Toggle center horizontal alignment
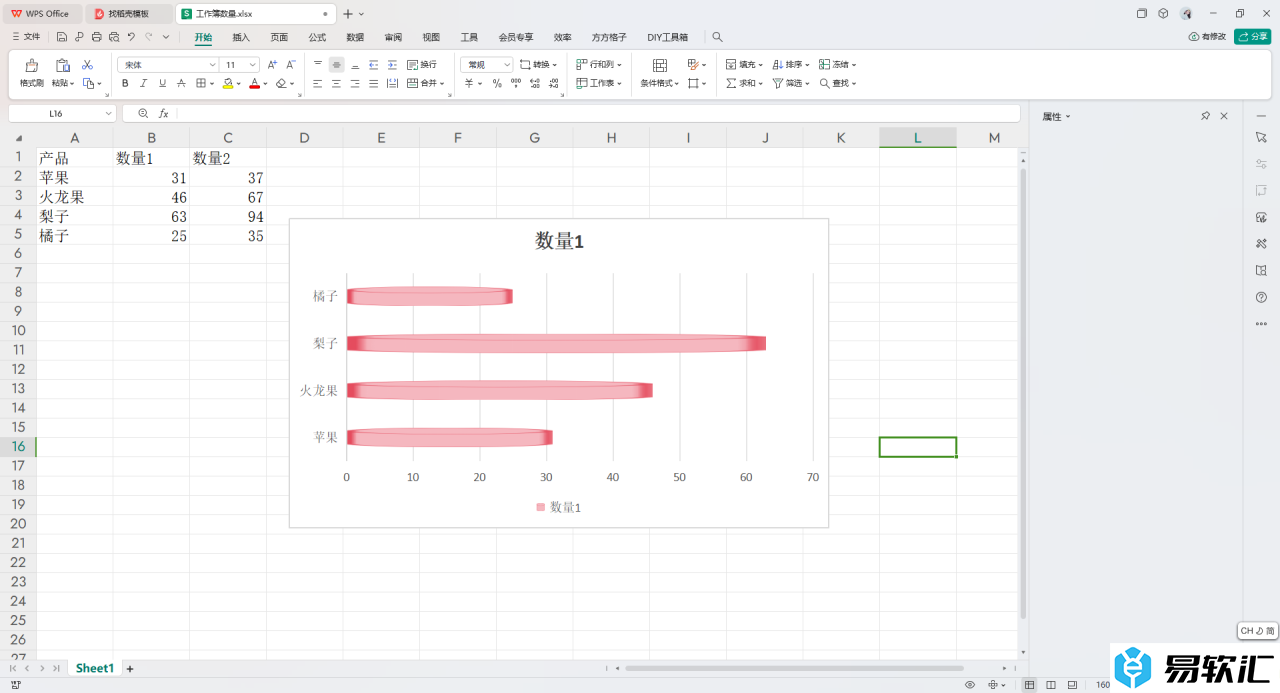 [x=337, y=84]
